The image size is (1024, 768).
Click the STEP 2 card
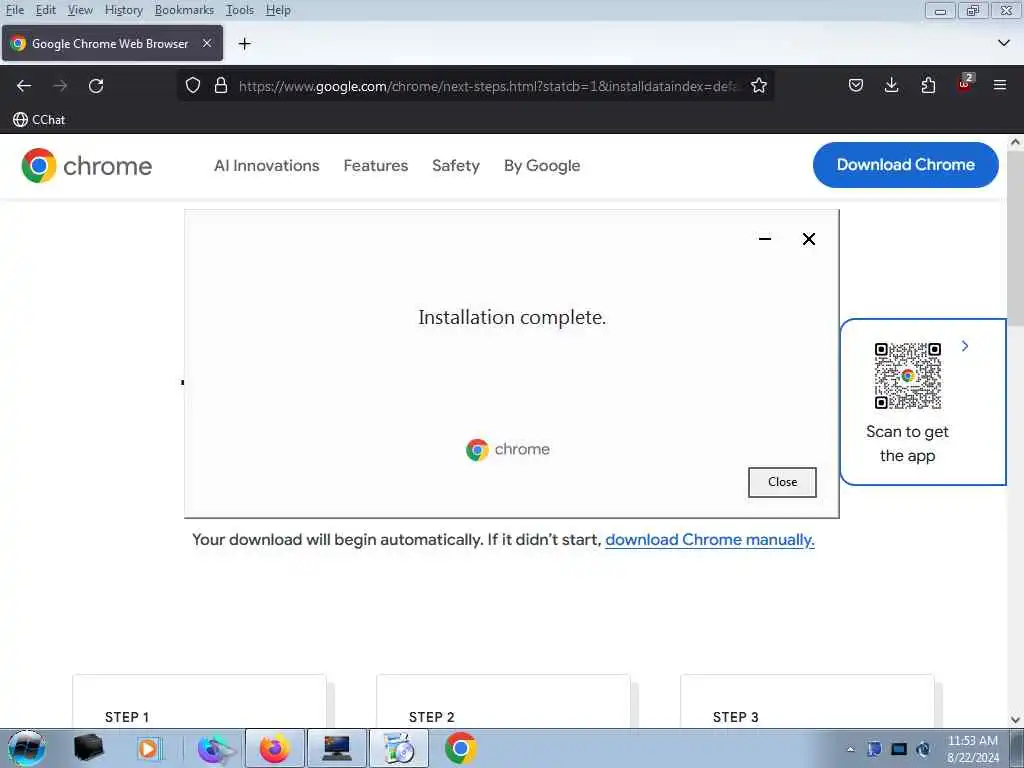504,701
